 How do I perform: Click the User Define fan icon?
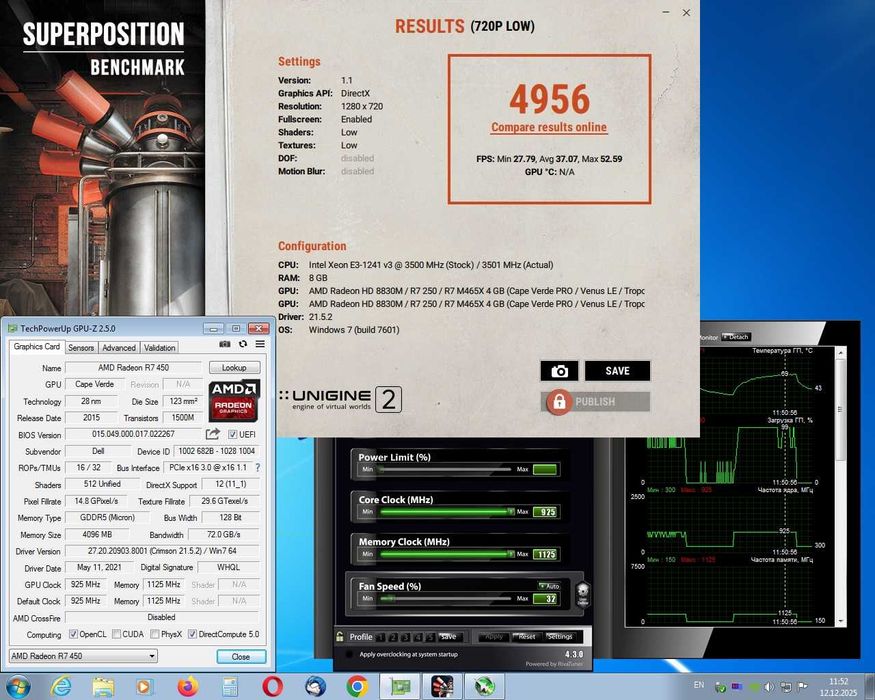click(x=583, y=595)
